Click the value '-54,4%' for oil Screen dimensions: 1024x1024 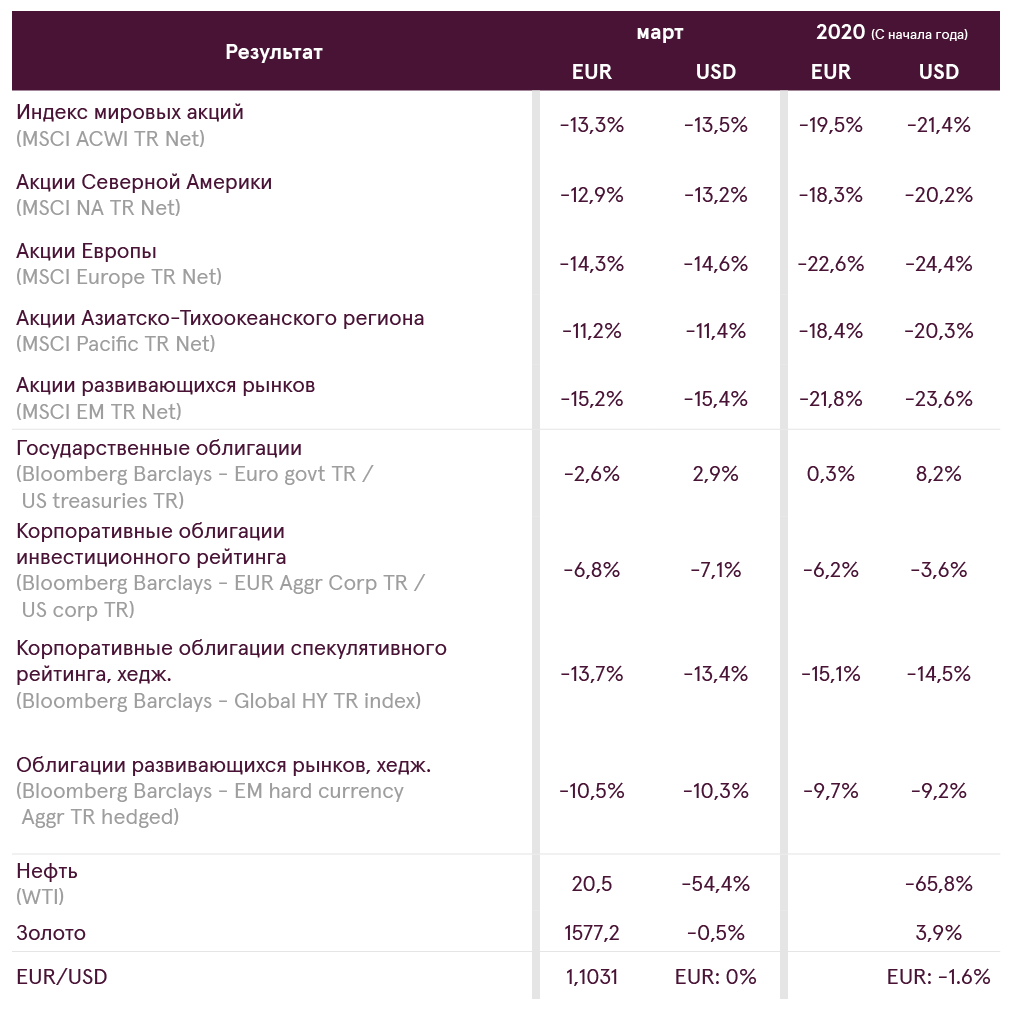tap(716, 884)
